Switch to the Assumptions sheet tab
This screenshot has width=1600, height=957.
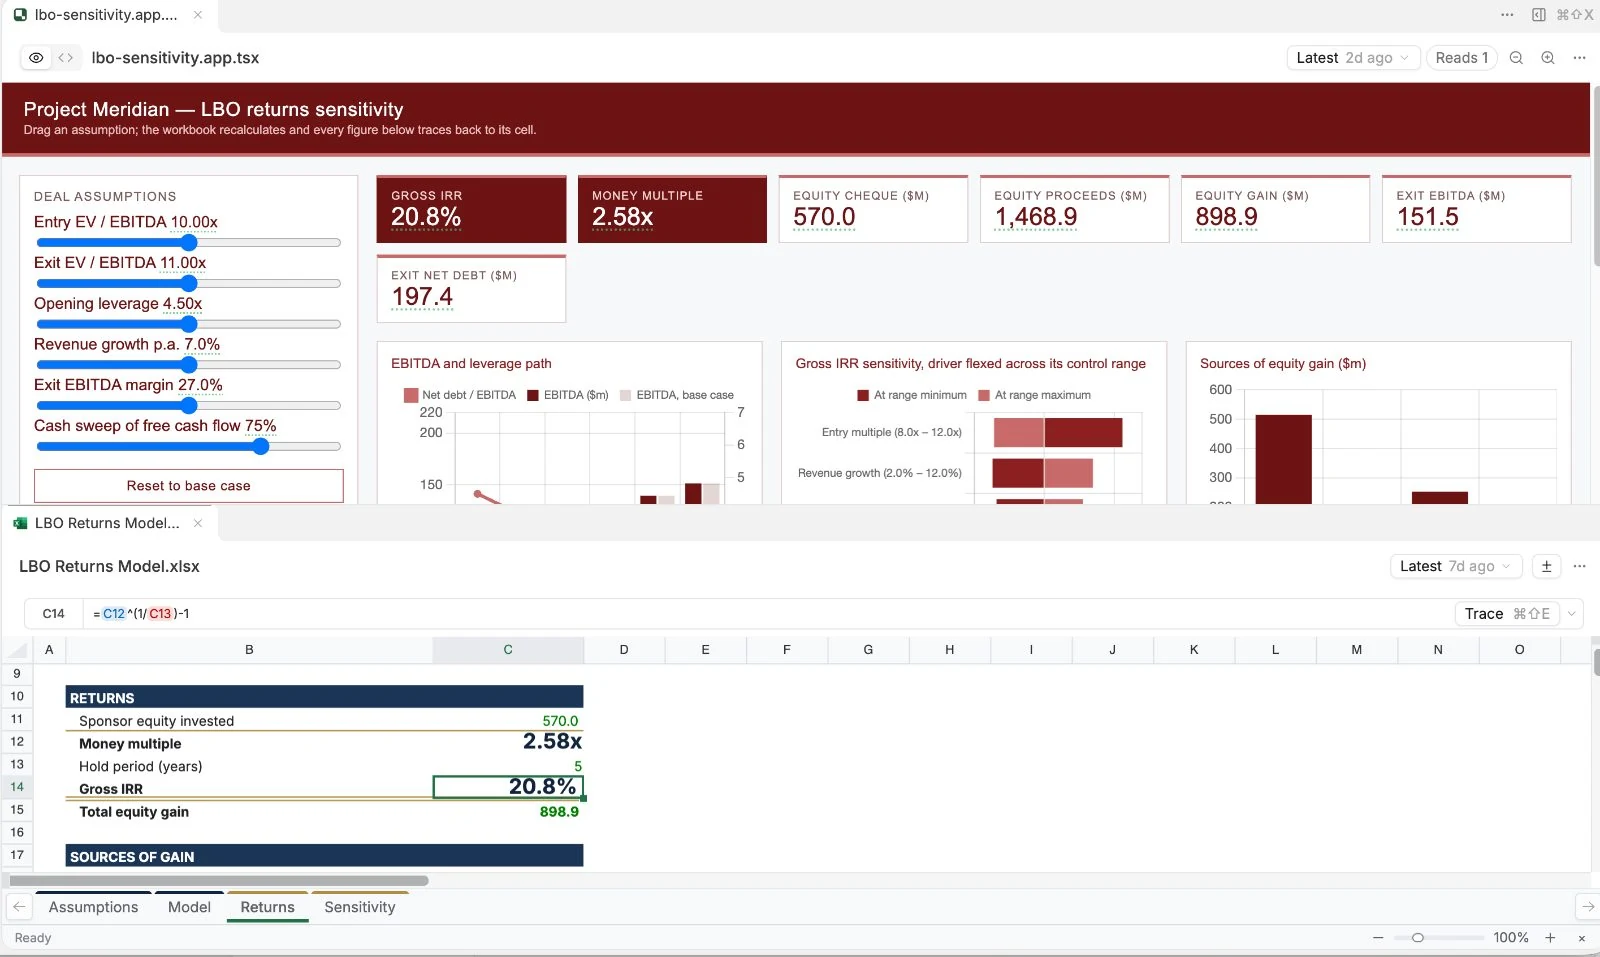94,907
